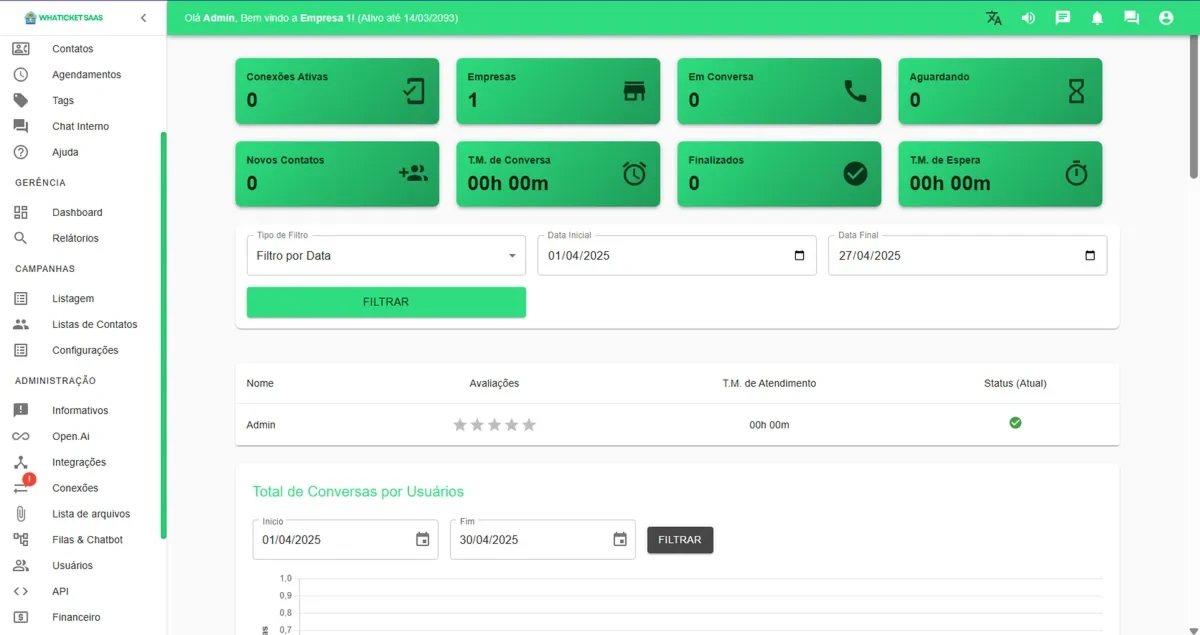This screenshot has width=1200, height=635.
Task: Click the Relatórios magnifier icon
Action: pos(21,238)
